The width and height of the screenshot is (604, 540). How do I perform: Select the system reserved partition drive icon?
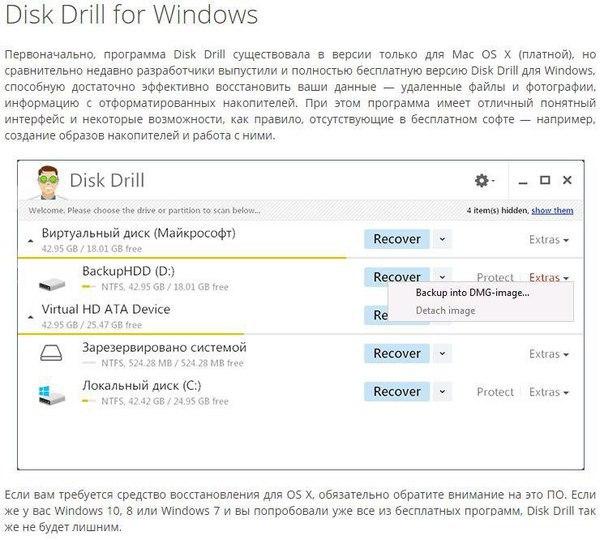51,352
